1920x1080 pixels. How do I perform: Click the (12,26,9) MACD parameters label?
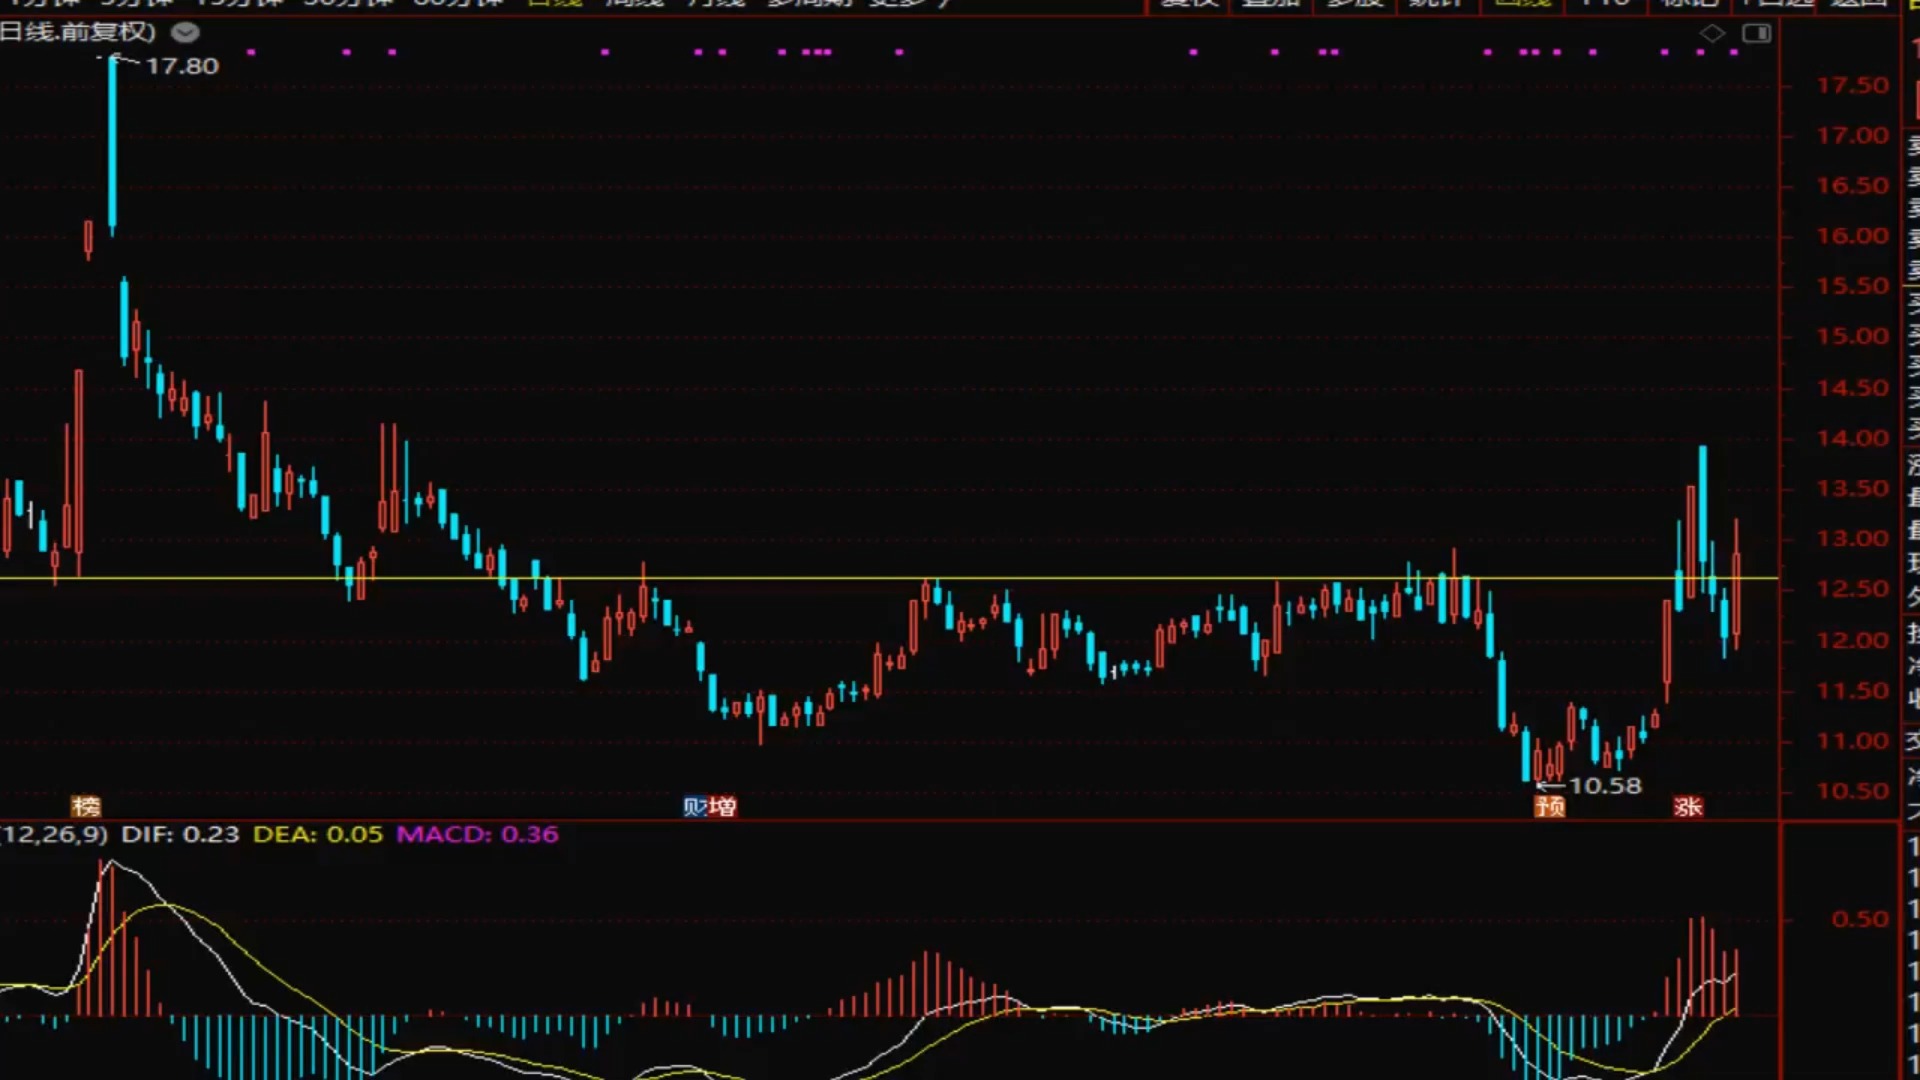tap(54, 834)
